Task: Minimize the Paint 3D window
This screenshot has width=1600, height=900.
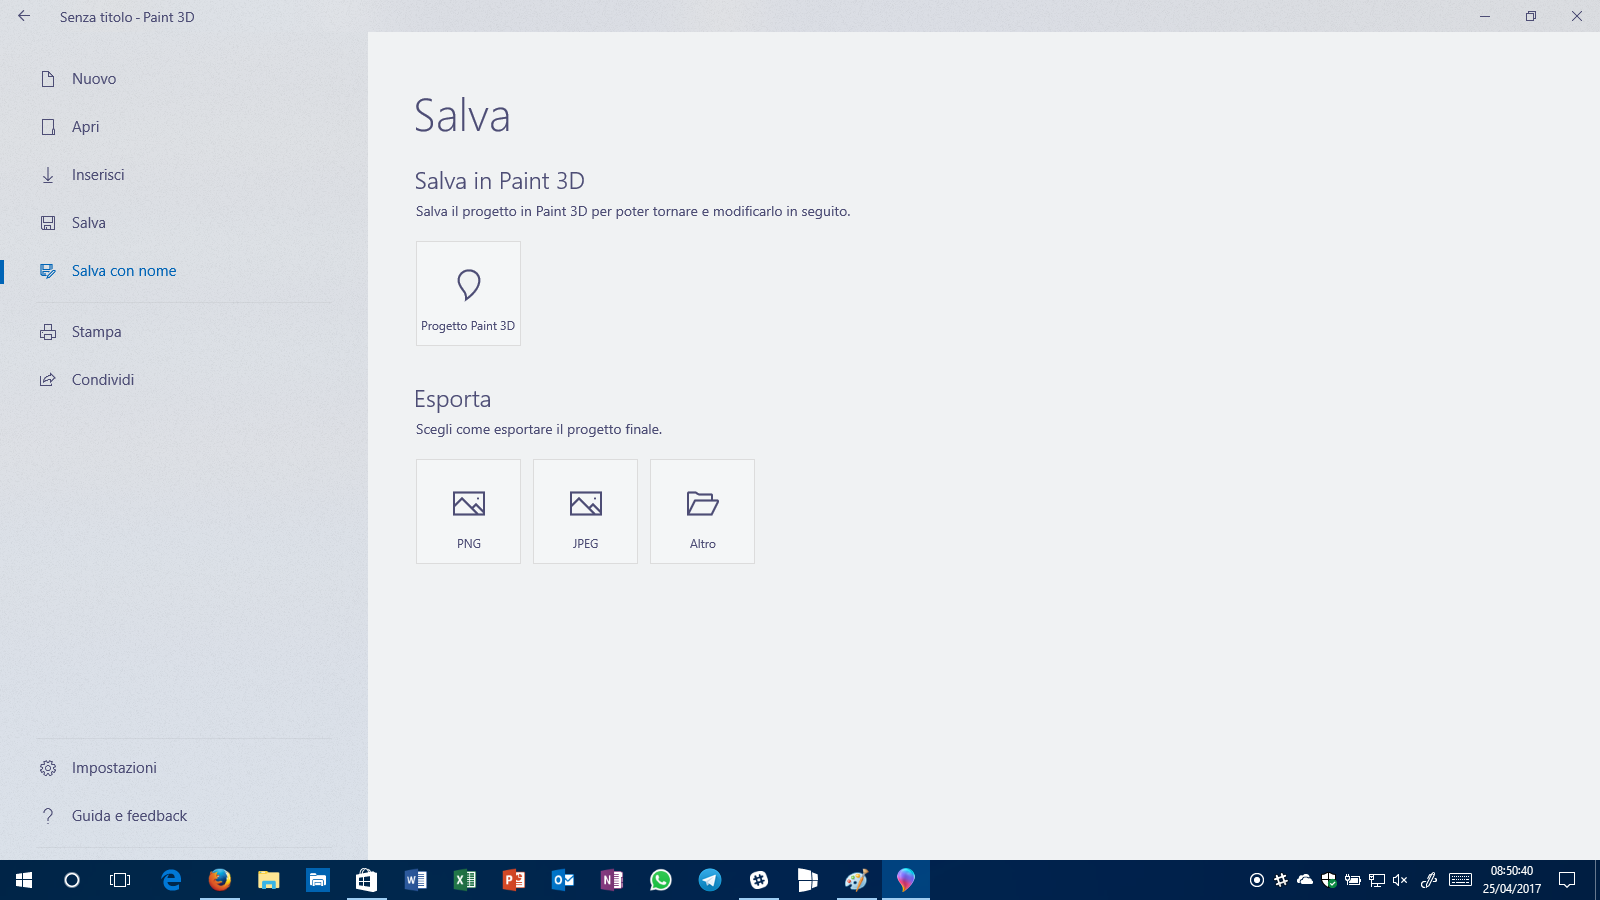Action: click(1485, 16)
